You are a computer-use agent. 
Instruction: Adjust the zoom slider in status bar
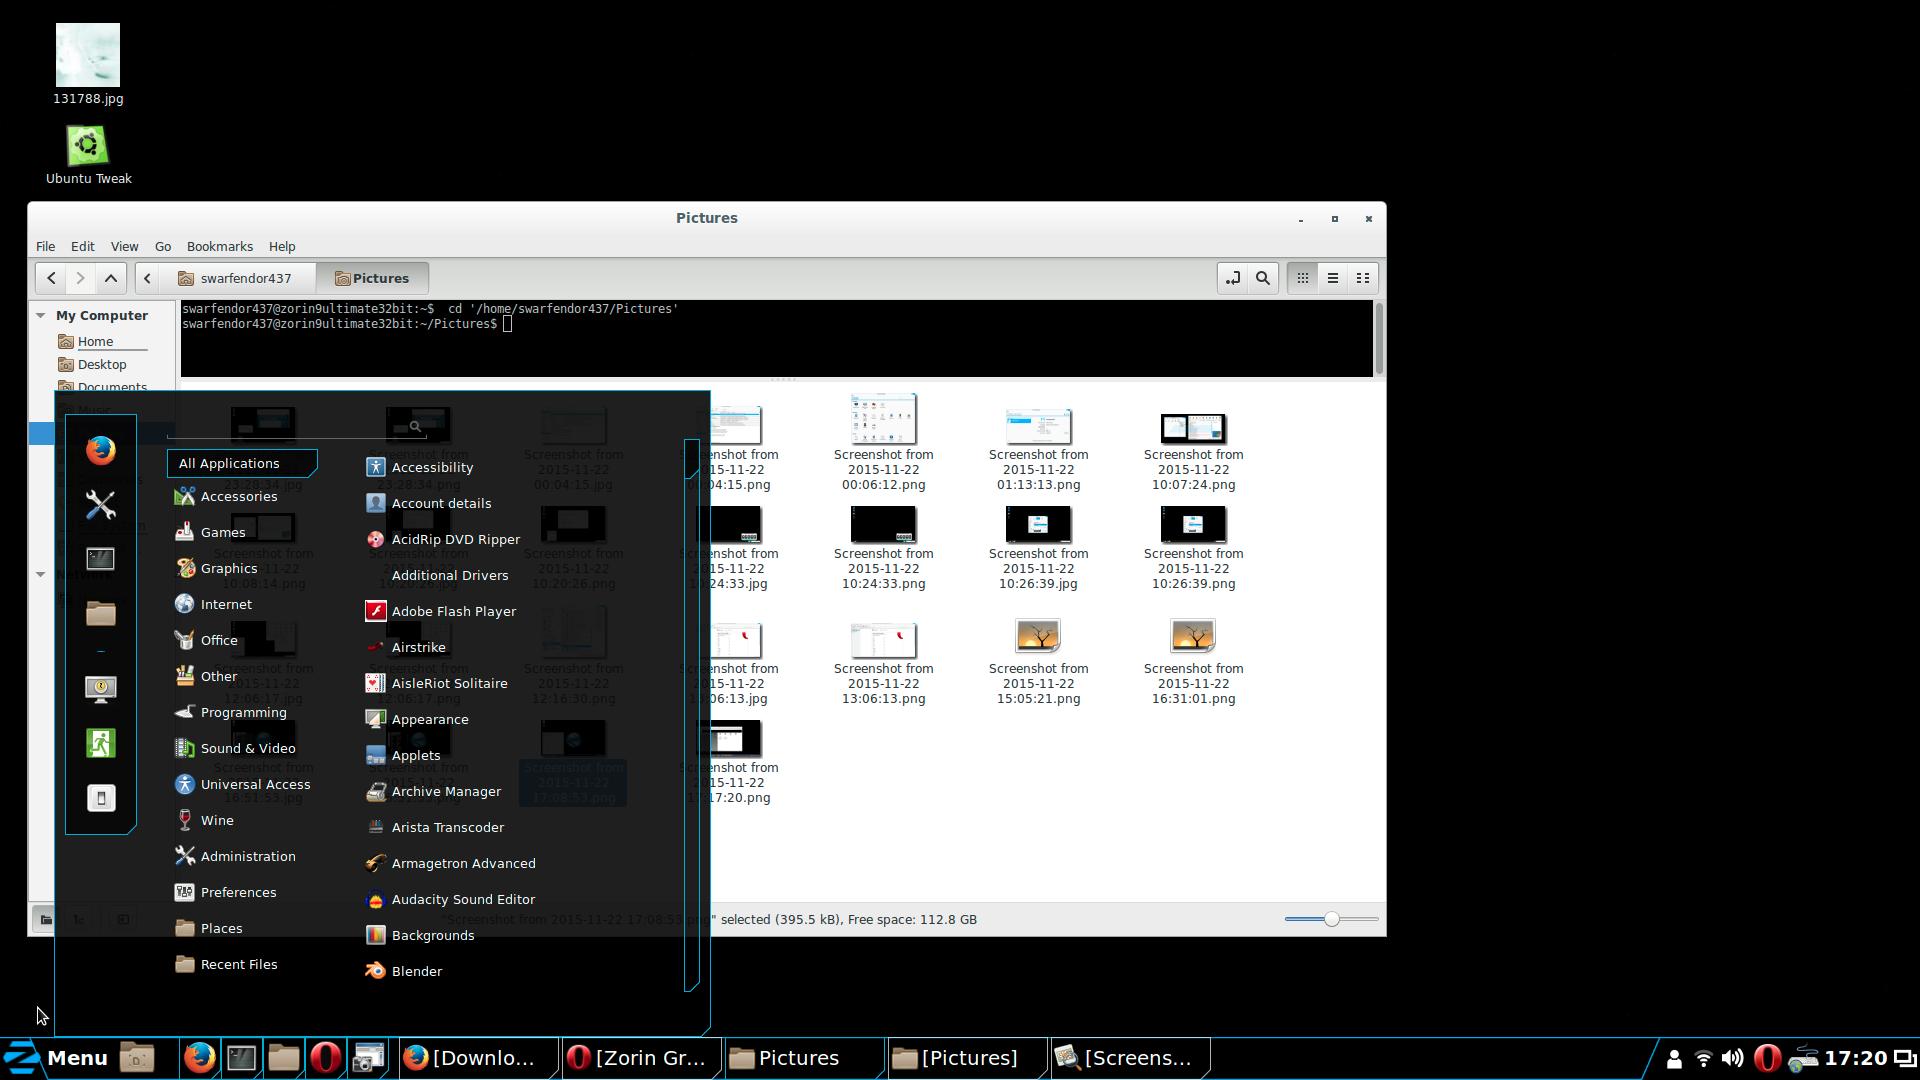1331,919
